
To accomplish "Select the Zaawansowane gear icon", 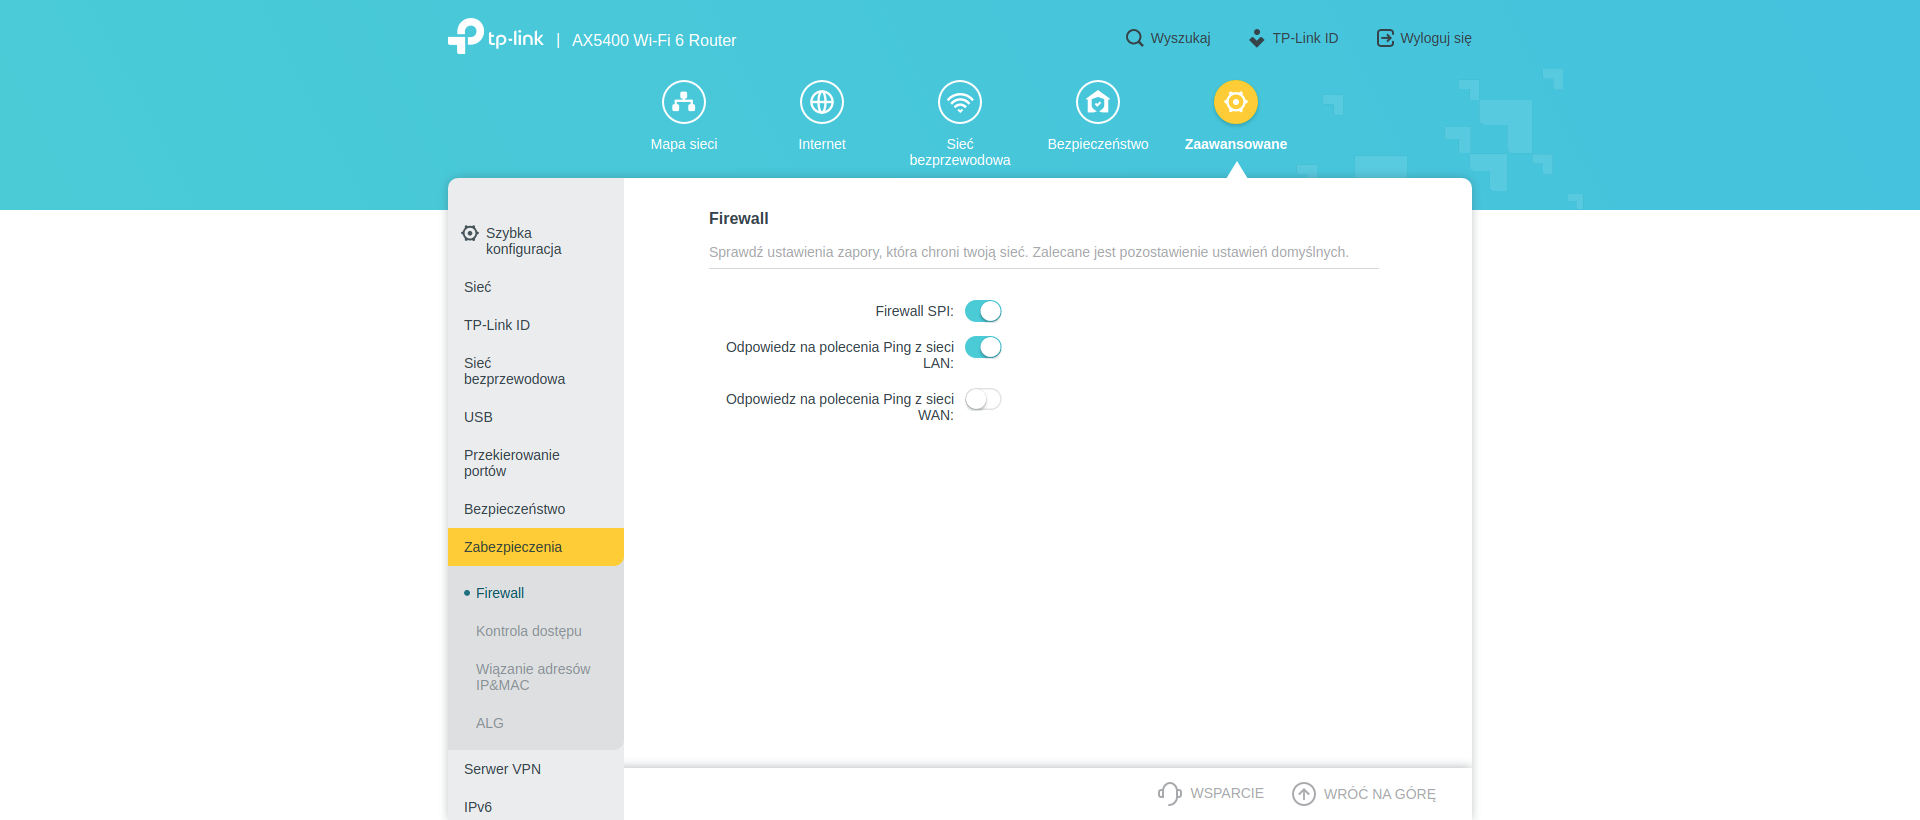I will coord(1236,102).
